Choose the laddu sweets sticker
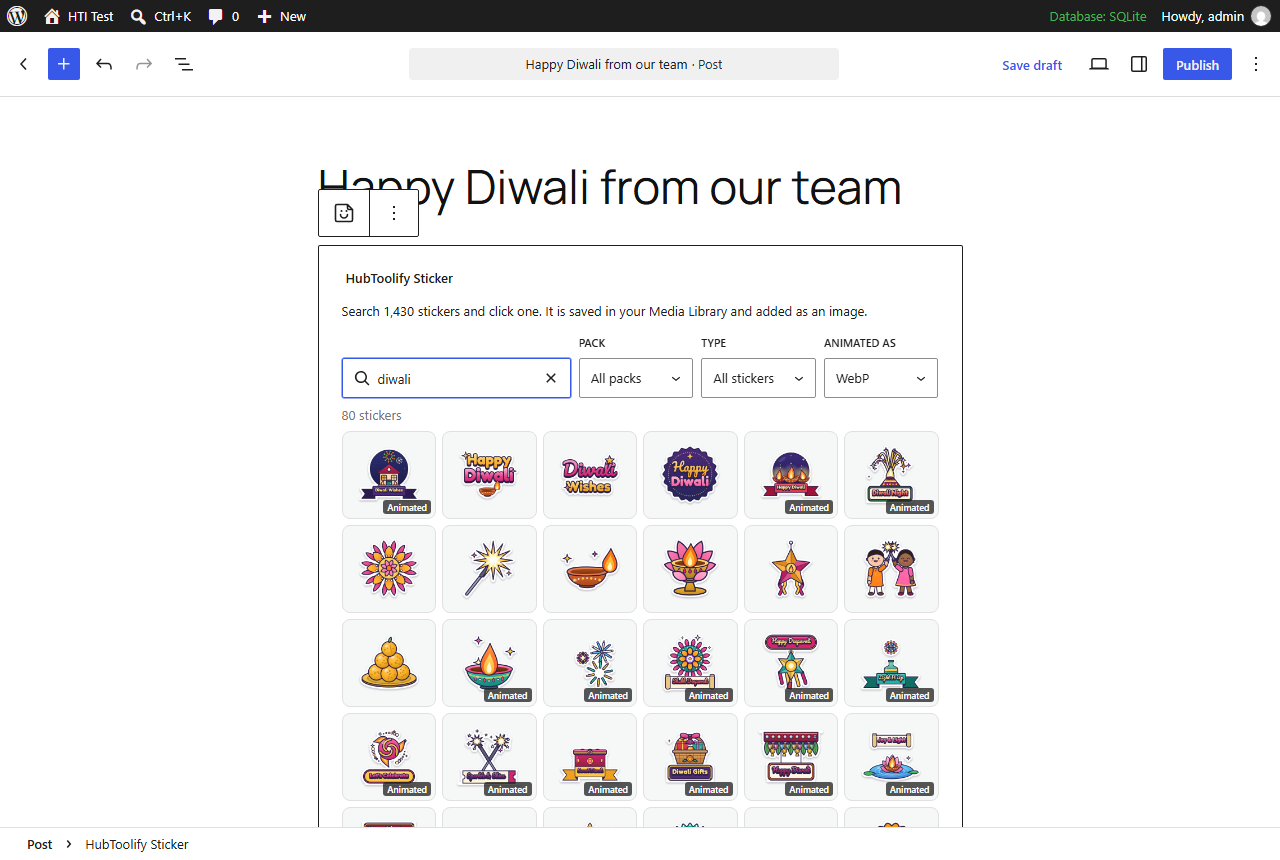Screen dimensions: 1280x860 [x=389, y=663]
